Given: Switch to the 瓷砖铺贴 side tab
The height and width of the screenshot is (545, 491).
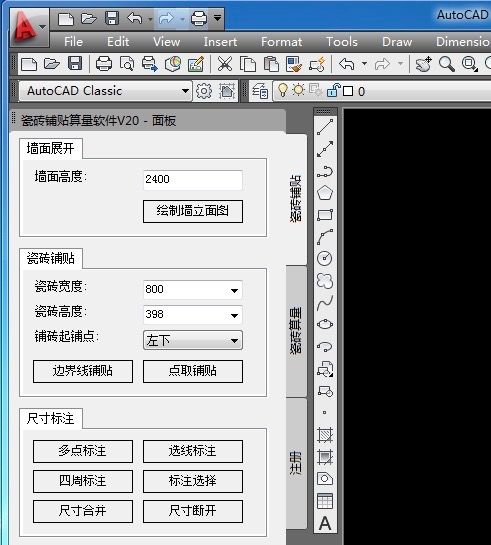Looking at the screenshot, I should (296, 199).
